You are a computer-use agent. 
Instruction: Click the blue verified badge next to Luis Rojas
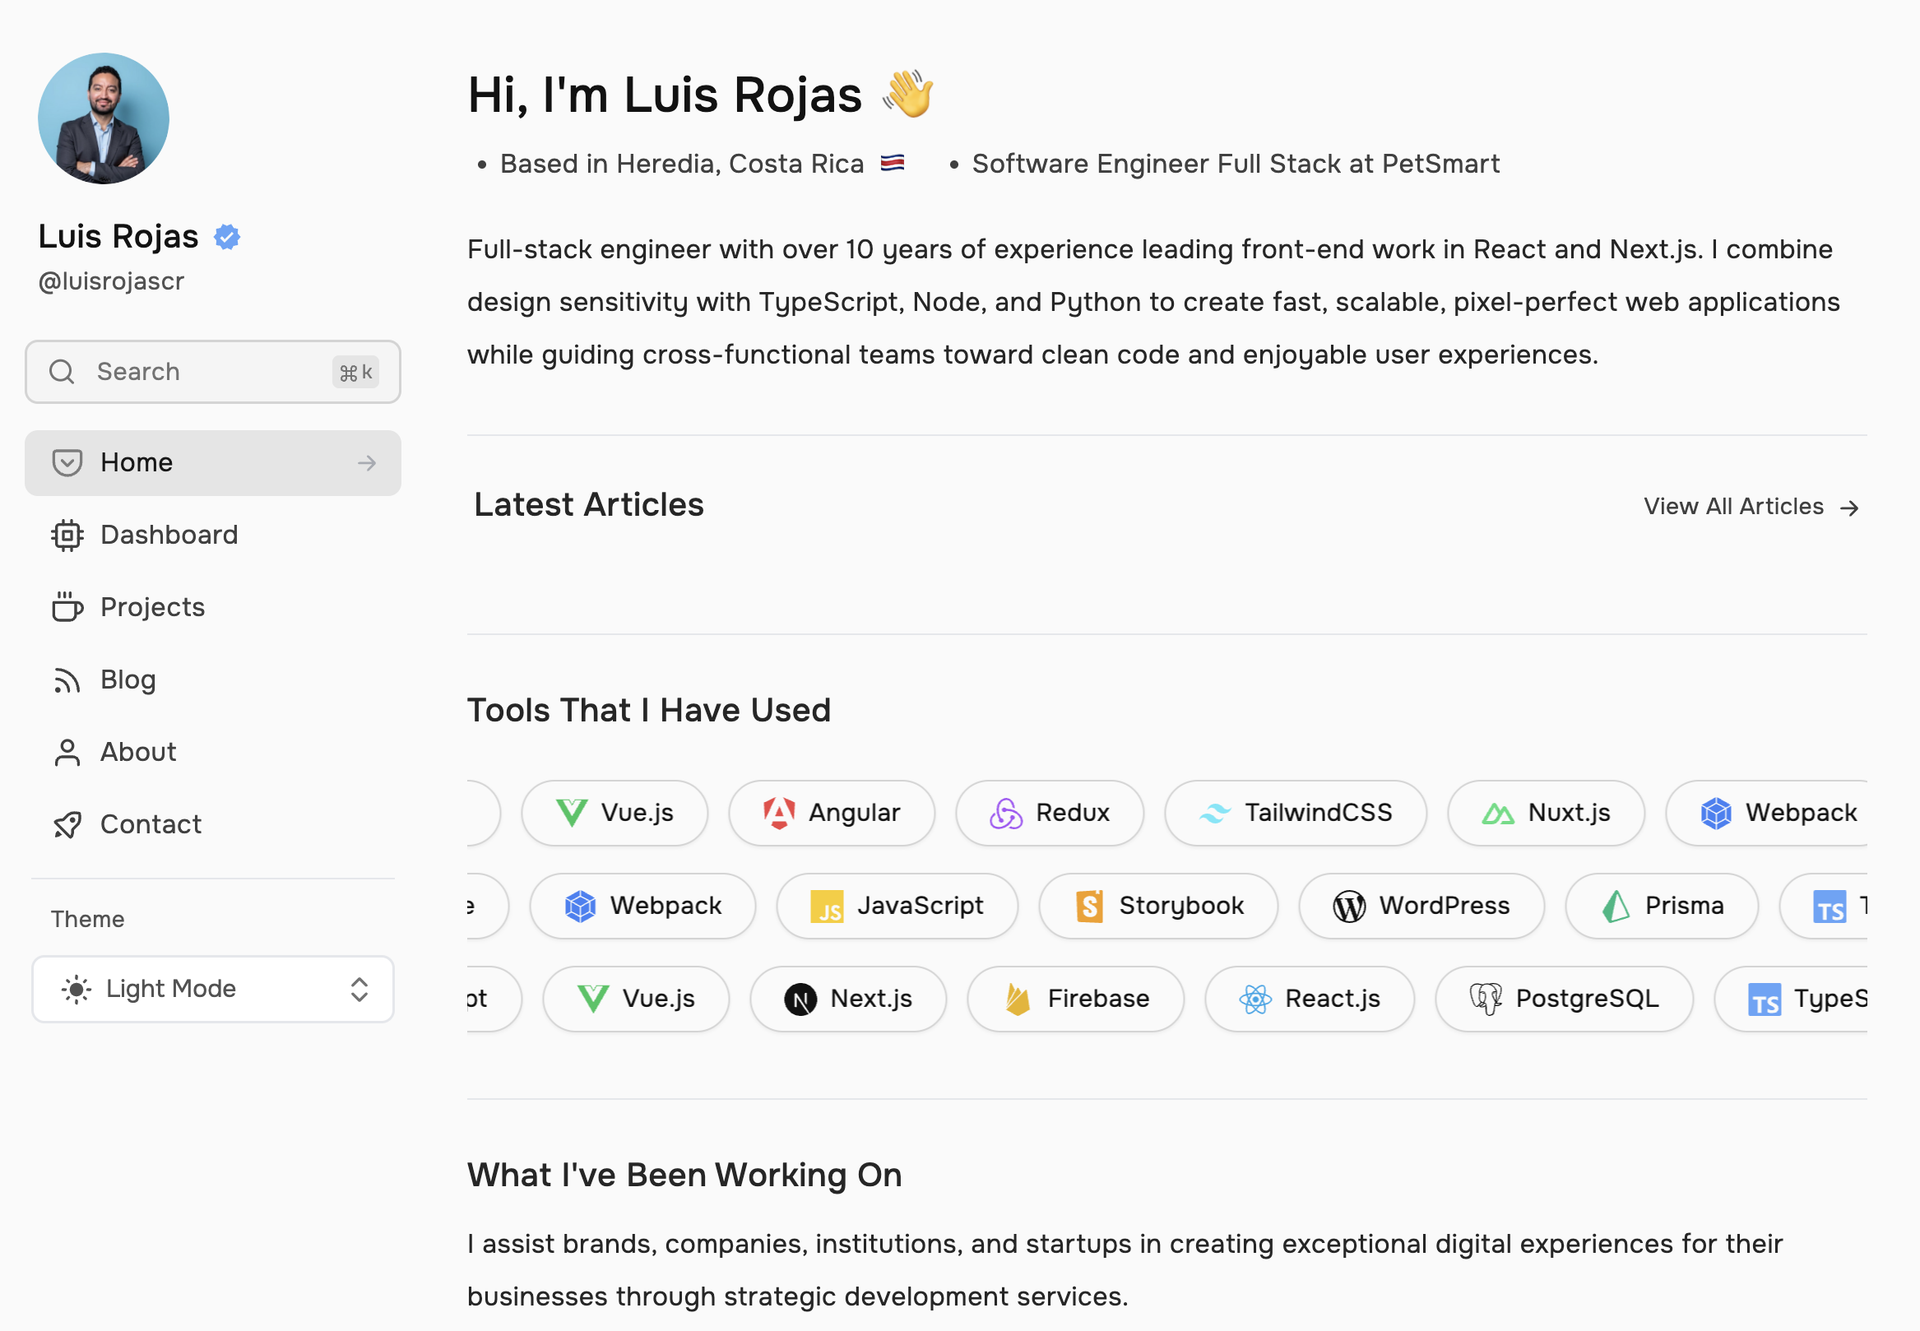[x=227, y=237]
